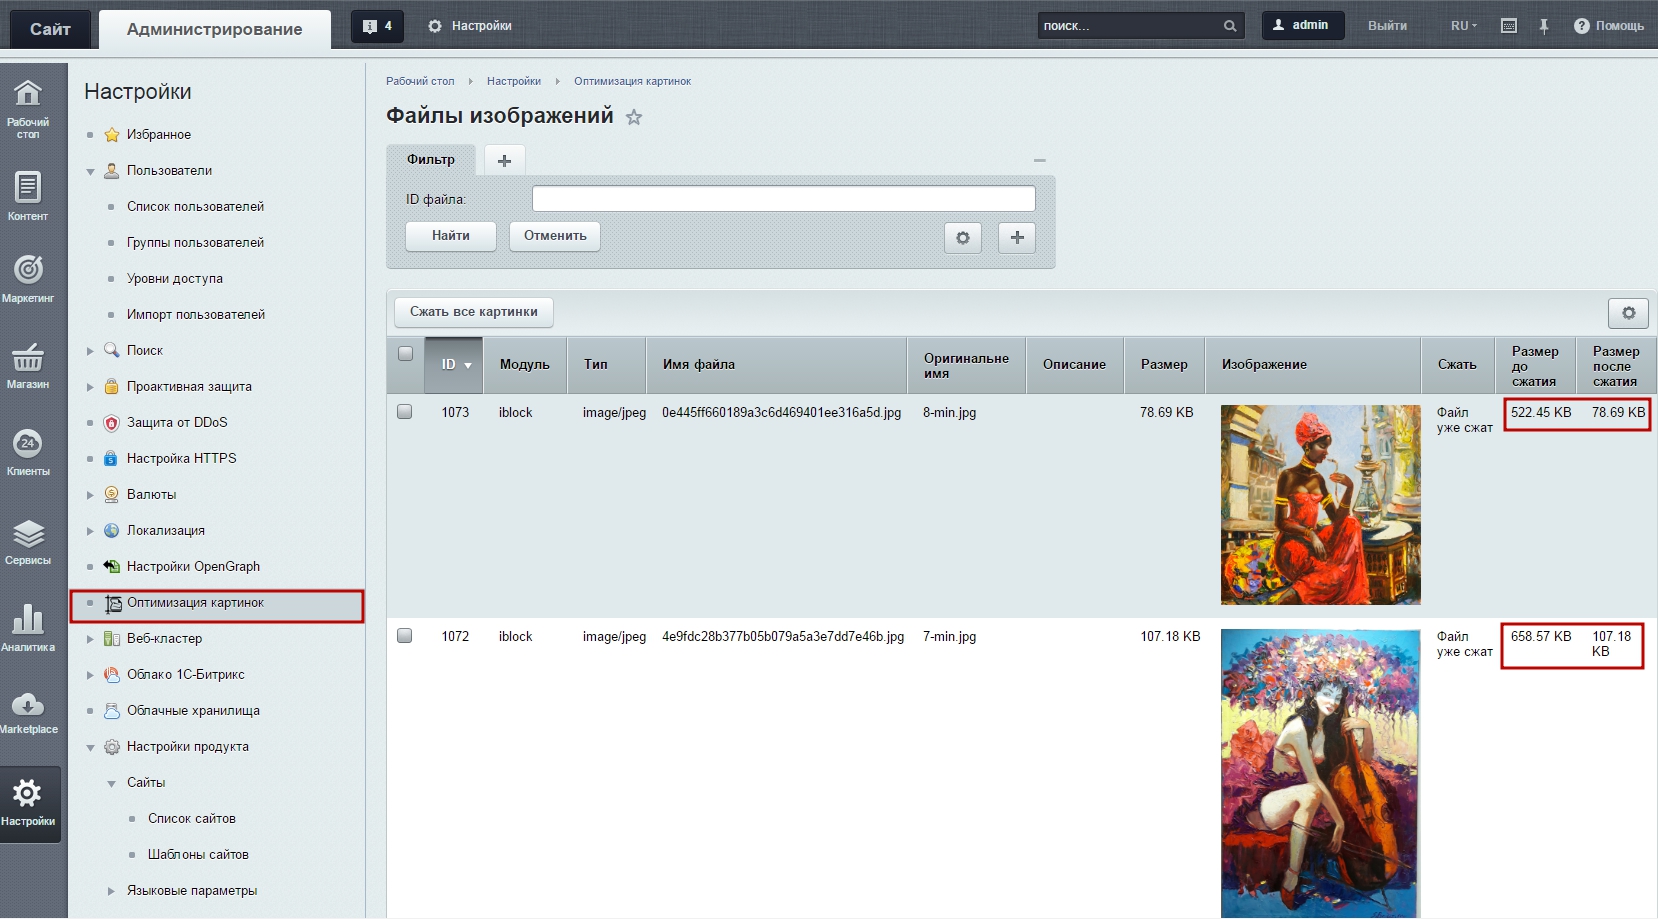This screenshot has height=919, width=1658.
Task: Open the Маркетинг target icon
Action: pos(28,270)
